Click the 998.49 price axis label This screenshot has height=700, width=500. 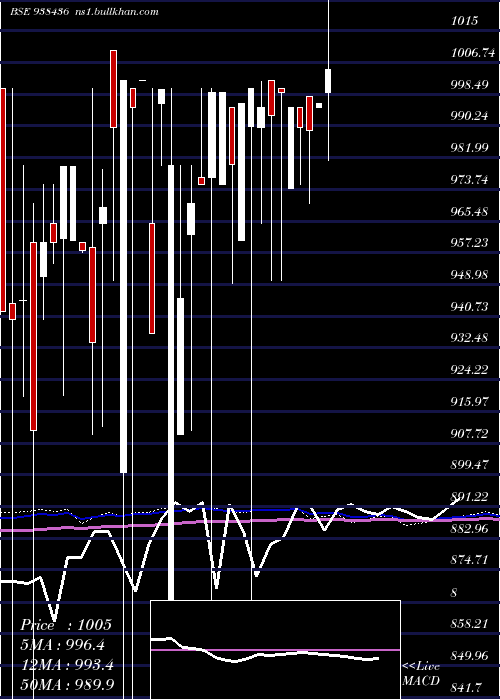point(469,84)
